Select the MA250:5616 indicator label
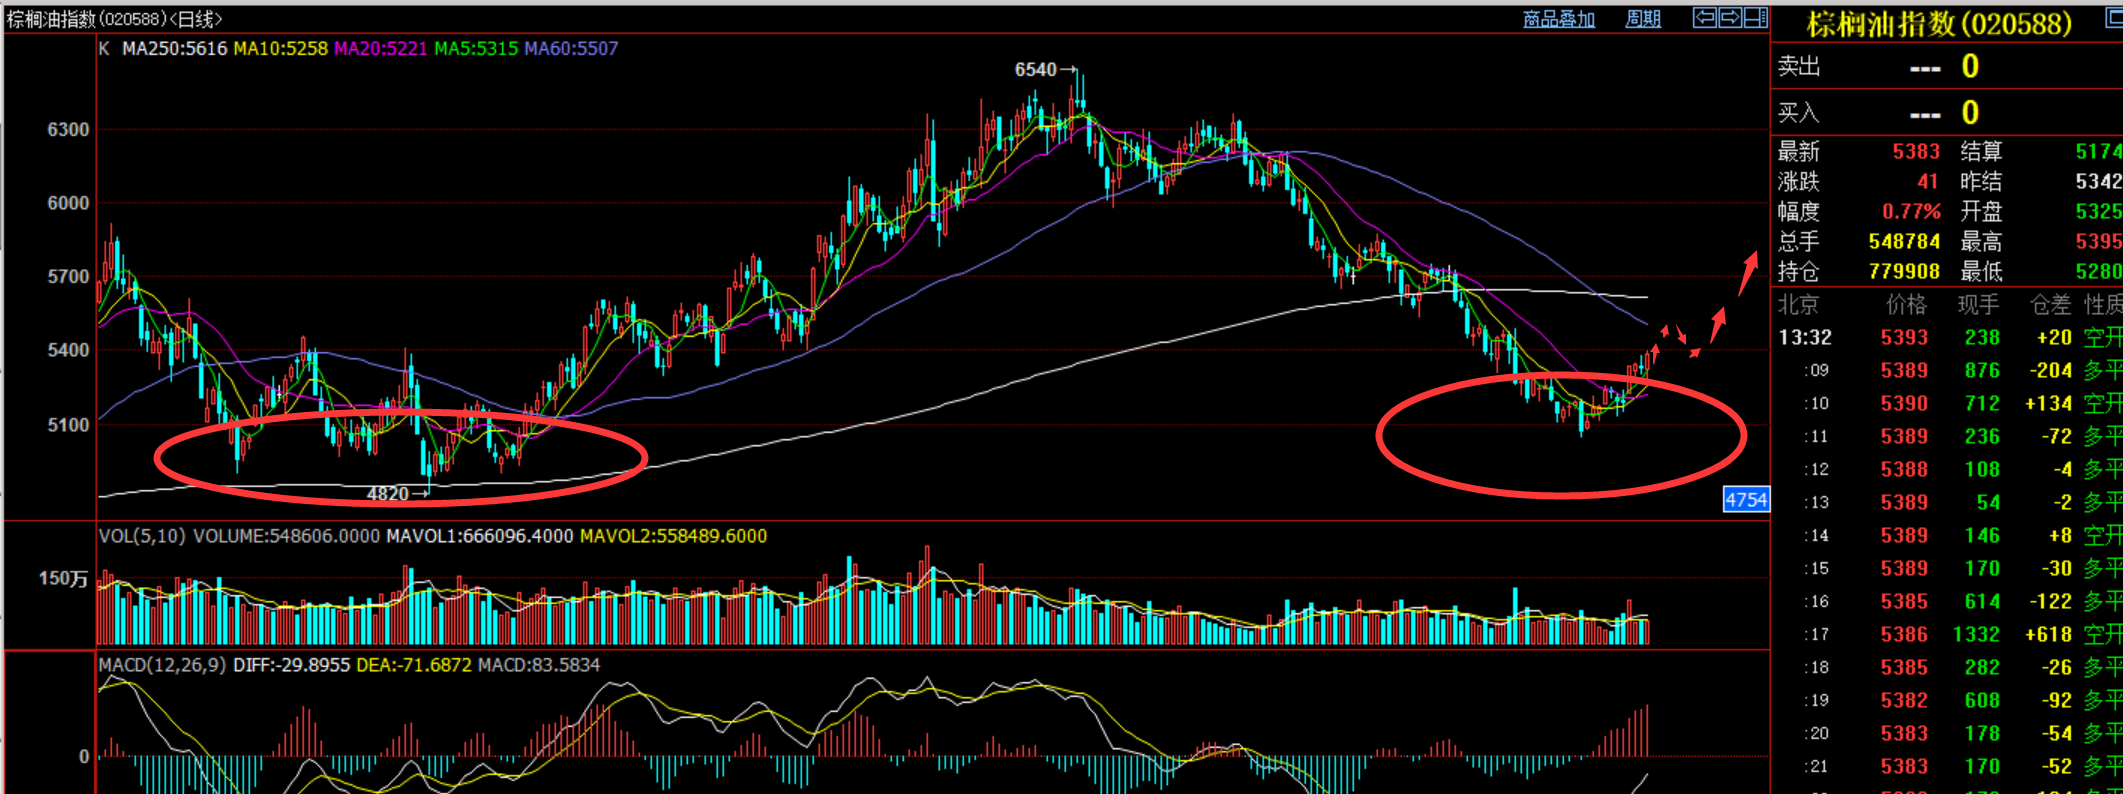 (174, 48)
